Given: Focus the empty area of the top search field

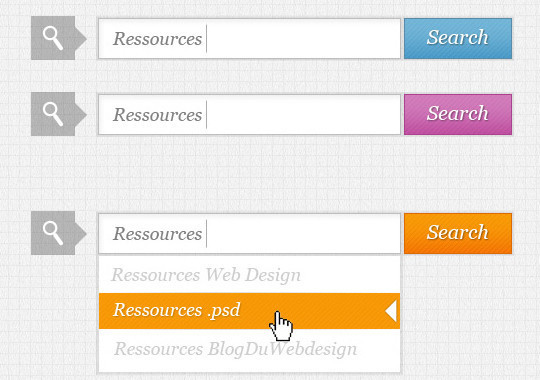Looking at the screenshot, I should coord(303,38).
